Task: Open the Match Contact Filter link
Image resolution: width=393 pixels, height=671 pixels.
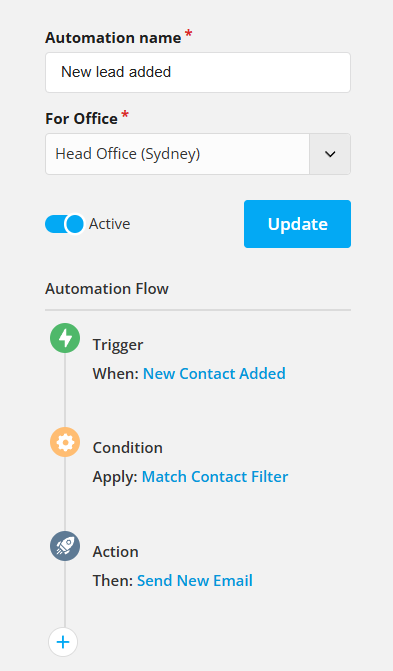Action: point(215,477)
